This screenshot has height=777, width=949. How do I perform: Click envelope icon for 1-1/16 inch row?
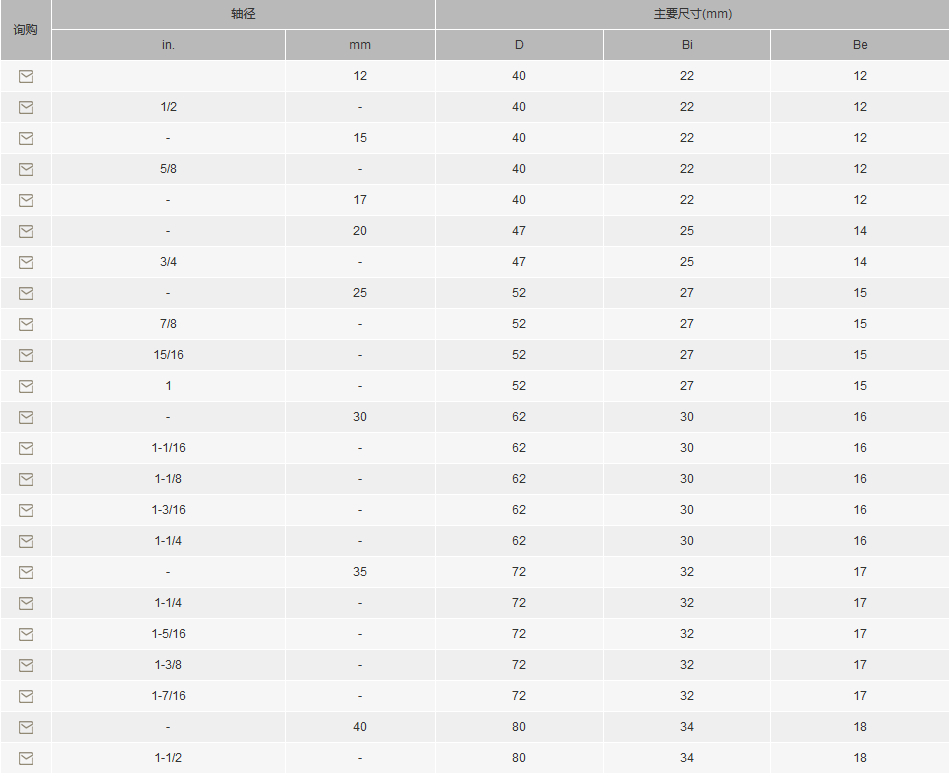pyautogui.click(x=26, y=448)
